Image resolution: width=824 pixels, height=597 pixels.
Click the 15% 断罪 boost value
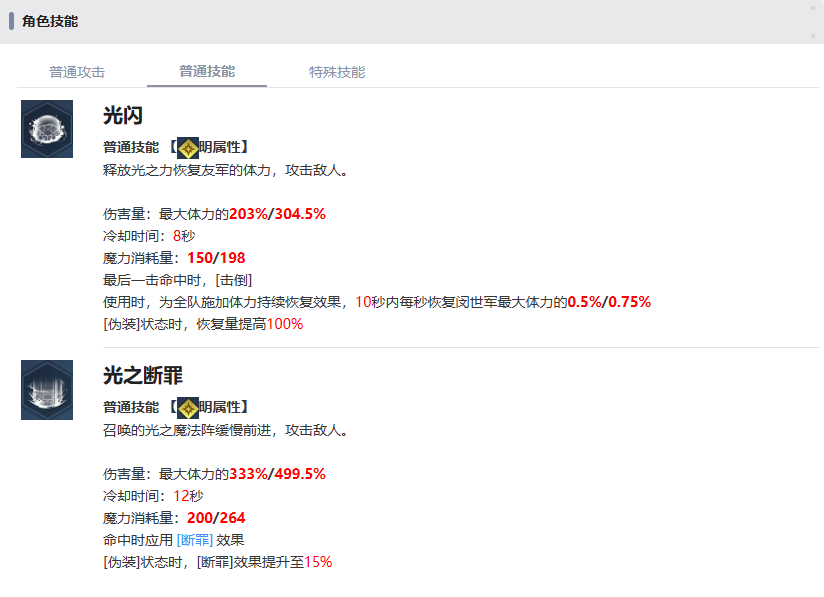pos(318,562)
